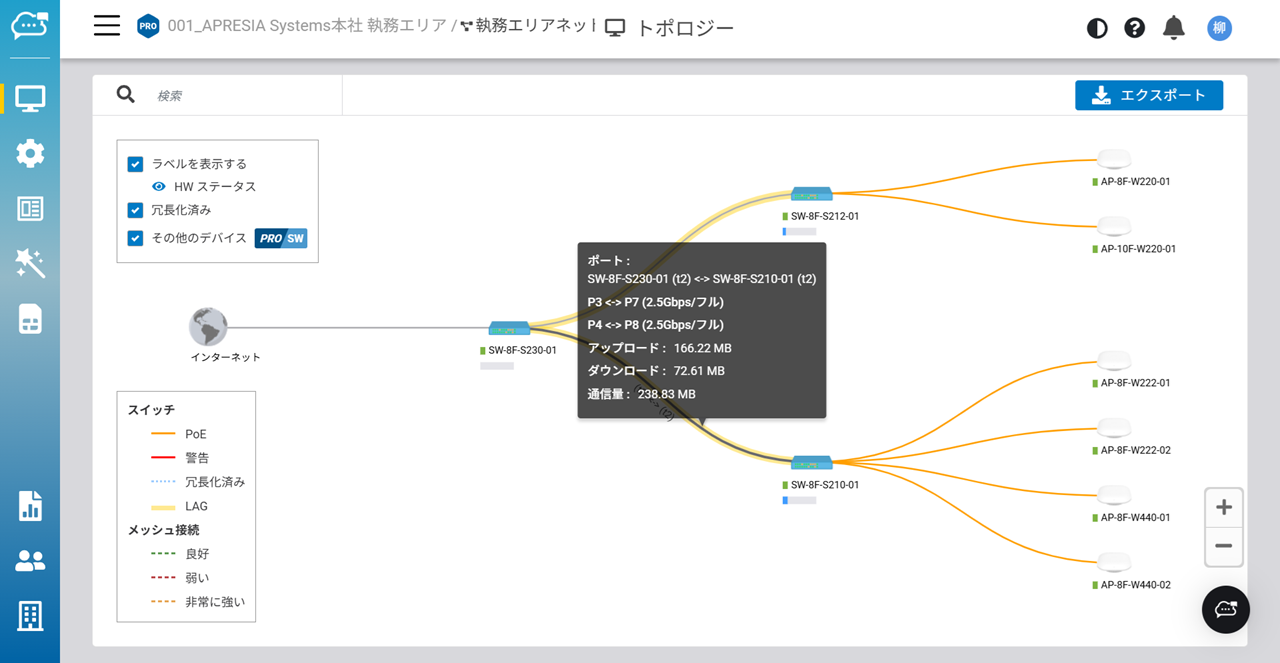
Task: Zoom out with the minus button
Action: [x=1223, y=546]
